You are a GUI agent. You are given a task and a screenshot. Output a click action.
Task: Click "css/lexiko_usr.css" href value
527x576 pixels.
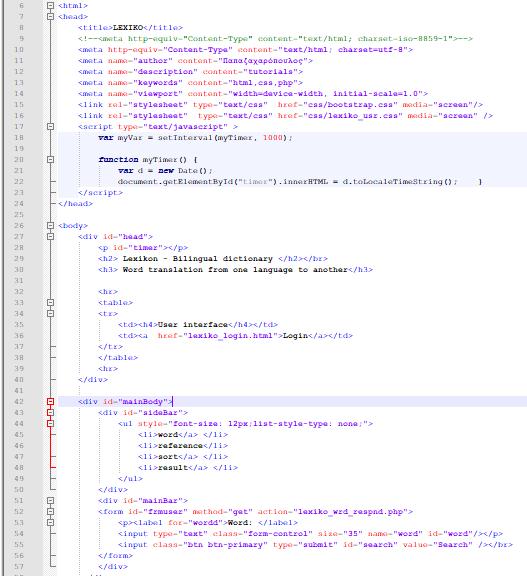[353, 116]
